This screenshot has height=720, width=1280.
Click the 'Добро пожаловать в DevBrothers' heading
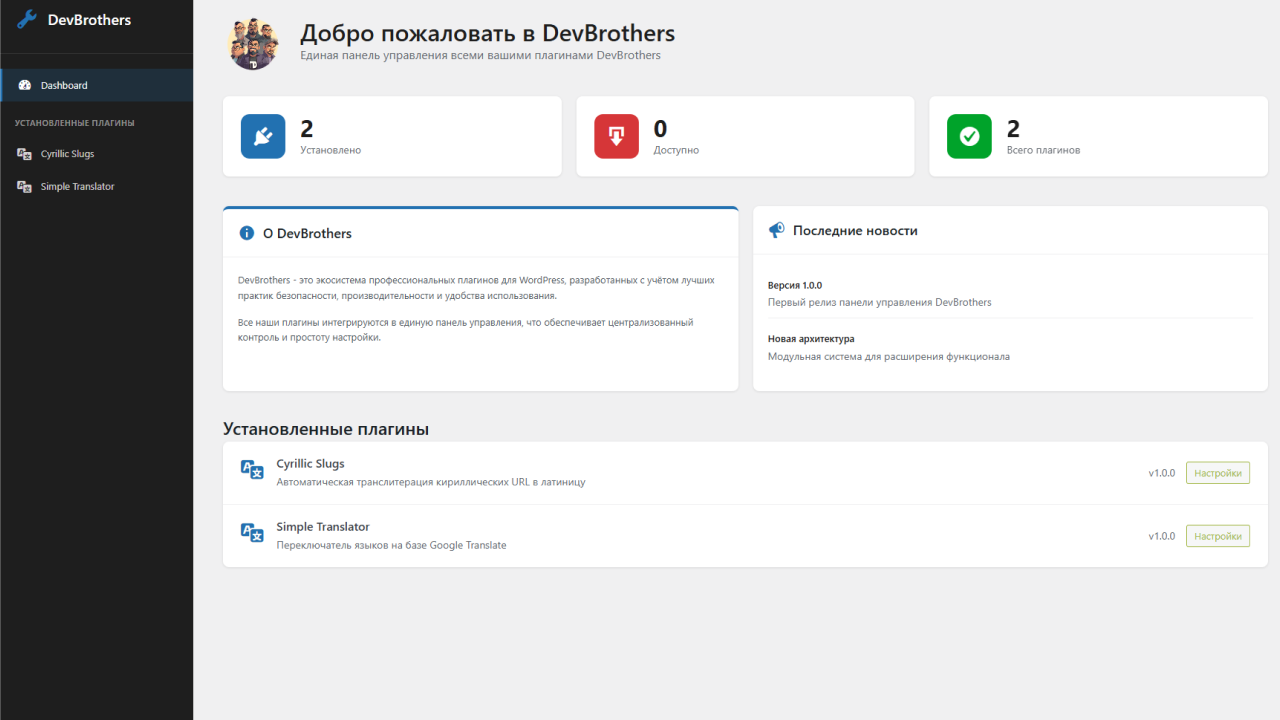[x=488, y=33]
